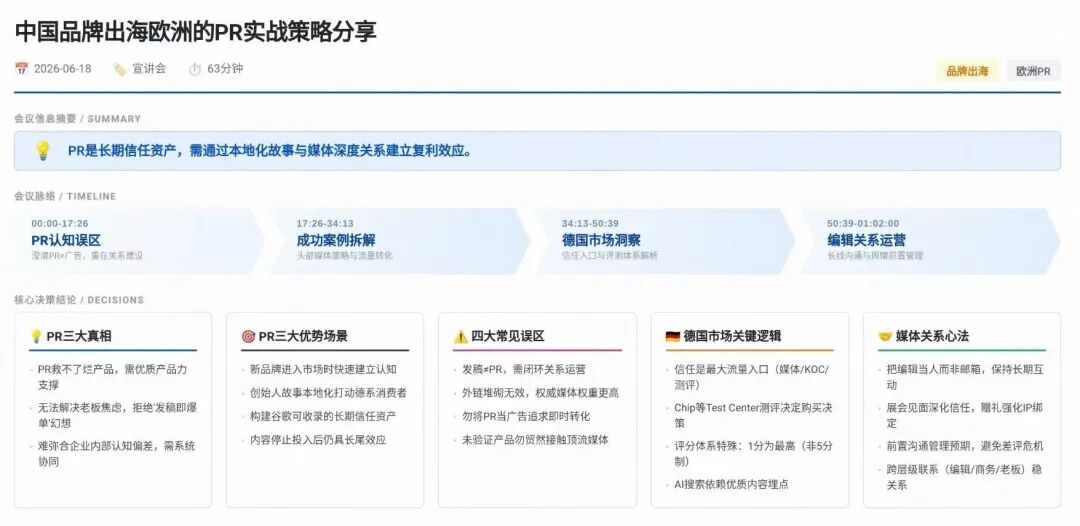Screen dimensions: 1080x526
Task: Click bullet 发稿≠PR，需闭环关系运营
Action: point(523,370)
